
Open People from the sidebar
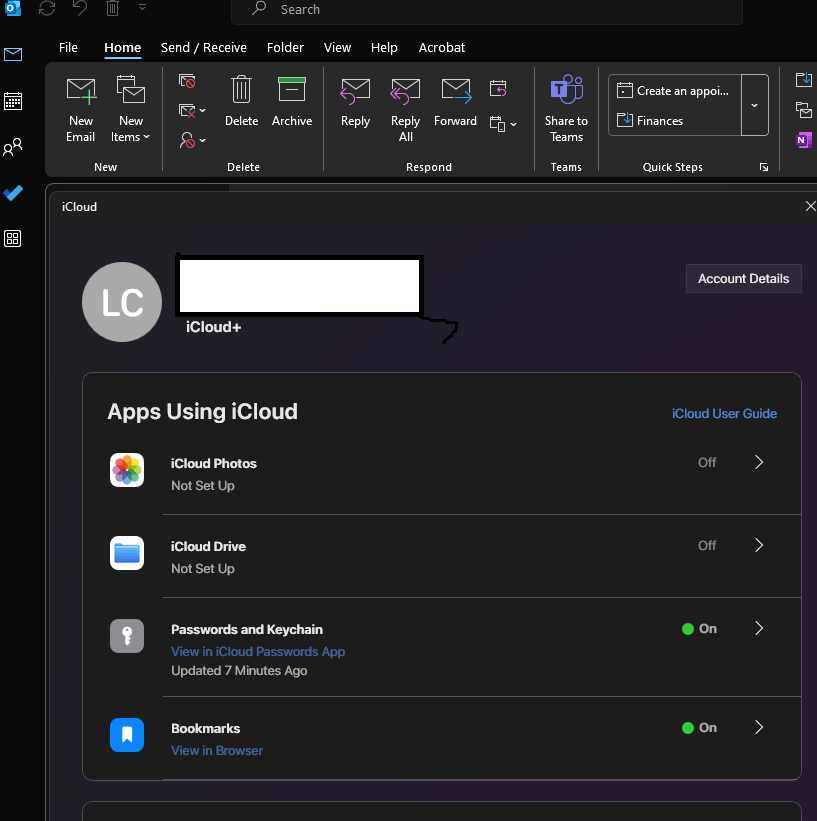(13, 147)
